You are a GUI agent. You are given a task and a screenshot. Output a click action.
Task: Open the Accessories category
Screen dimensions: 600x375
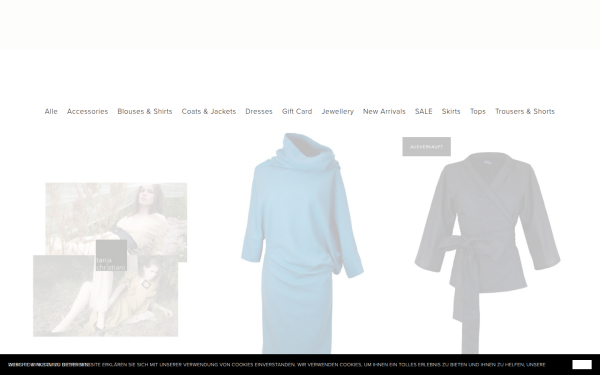(x=87, y=111)
